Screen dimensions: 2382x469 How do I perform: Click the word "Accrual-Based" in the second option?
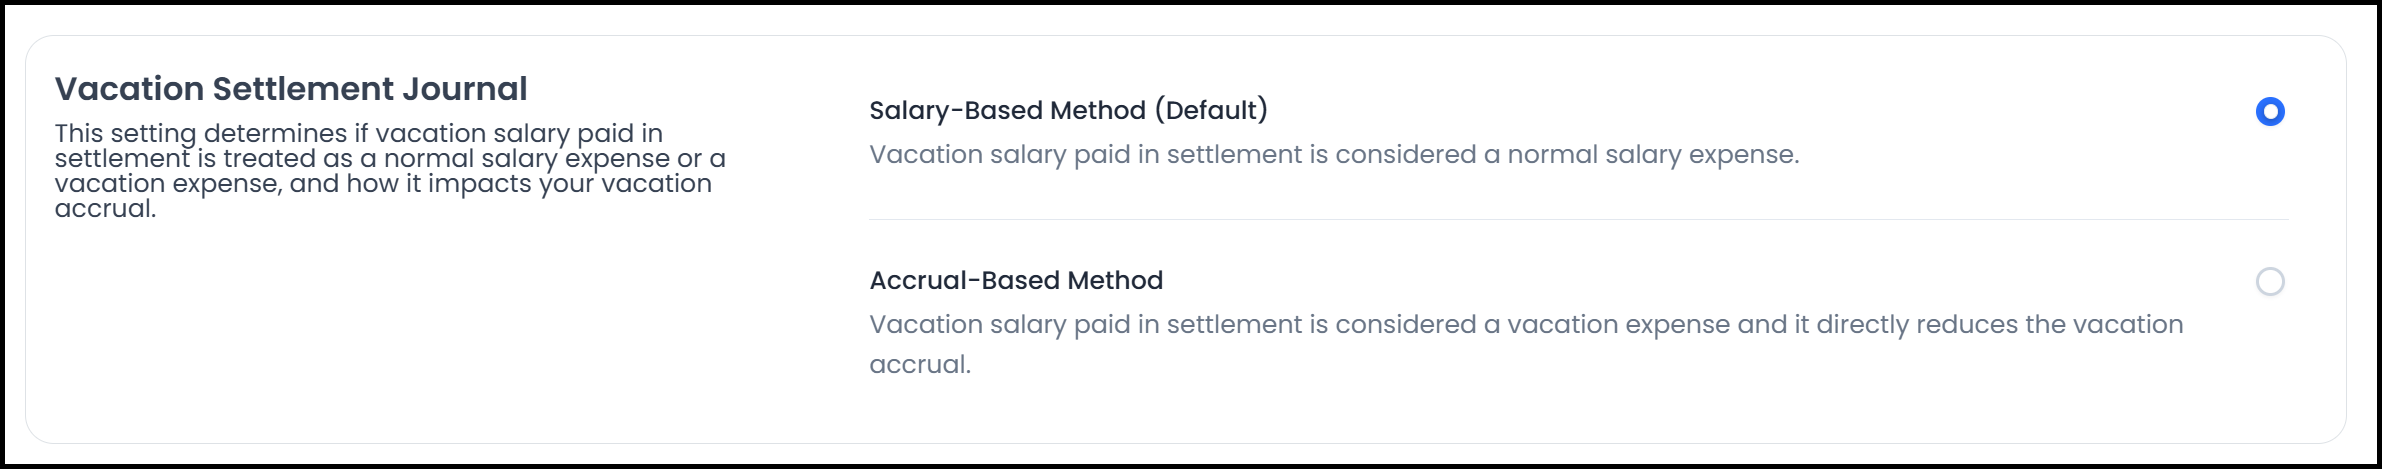point(951,280)
